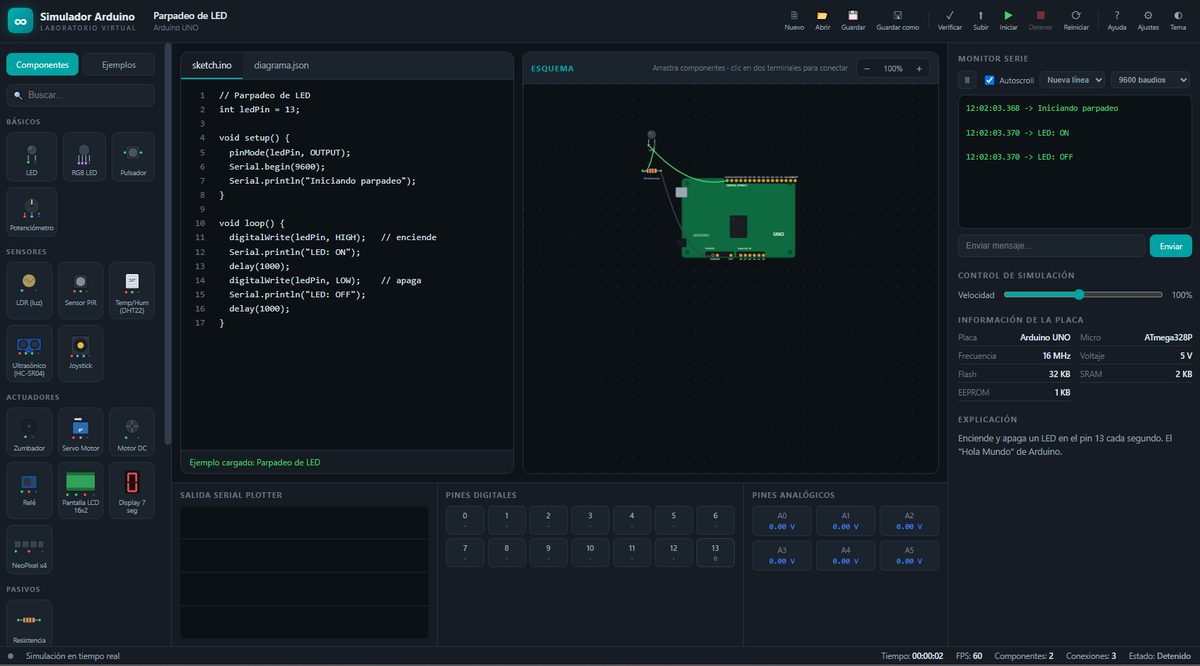
Task: Click the Nuevo file icon
Action: [794, 20]
